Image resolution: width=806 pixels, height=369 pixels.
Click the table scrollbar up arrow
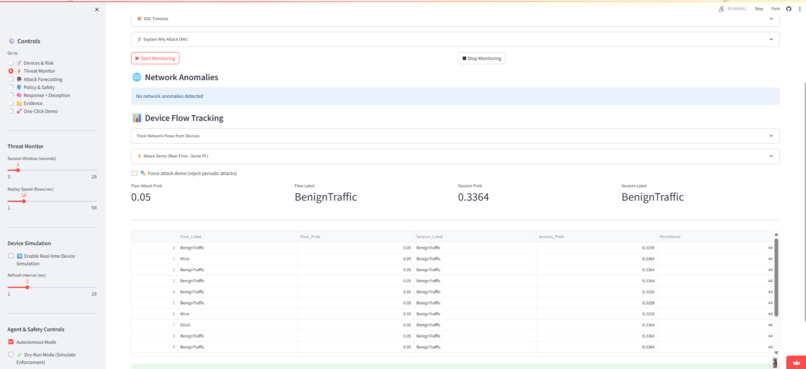(x=776, y=234)
